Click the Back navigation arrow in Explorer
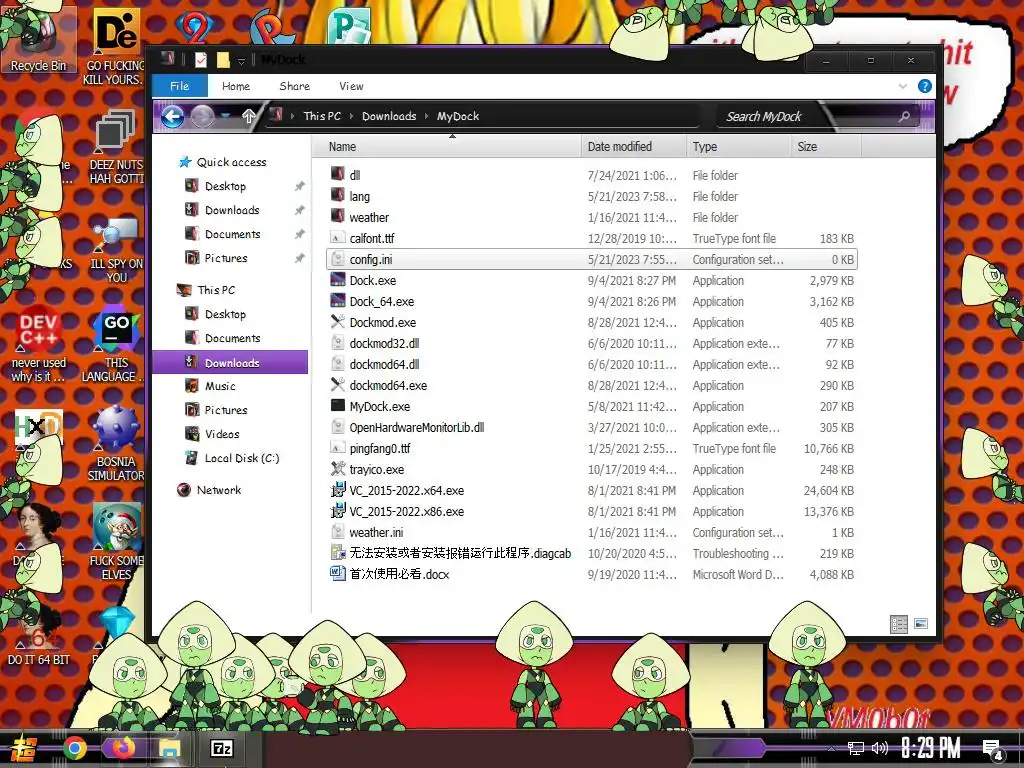1024x768 pixels. (x=172, y=117)
